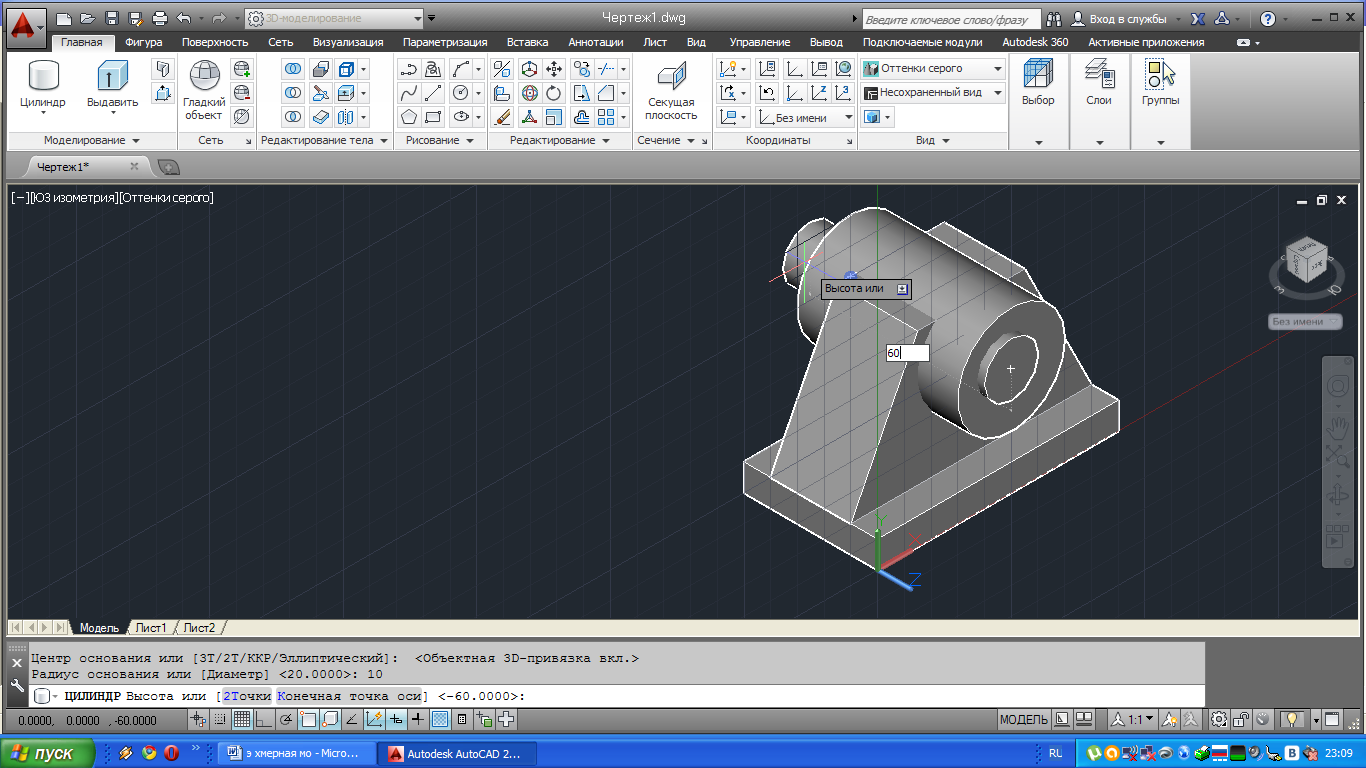
Task: Click the Smooth Object (Гладкий объект) icon
Action: tap(204, 77)
